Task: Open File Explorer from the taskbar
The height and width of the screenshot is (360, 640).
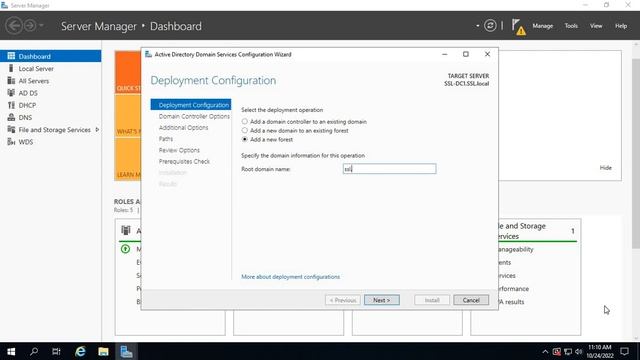Action: coord(103,351)
